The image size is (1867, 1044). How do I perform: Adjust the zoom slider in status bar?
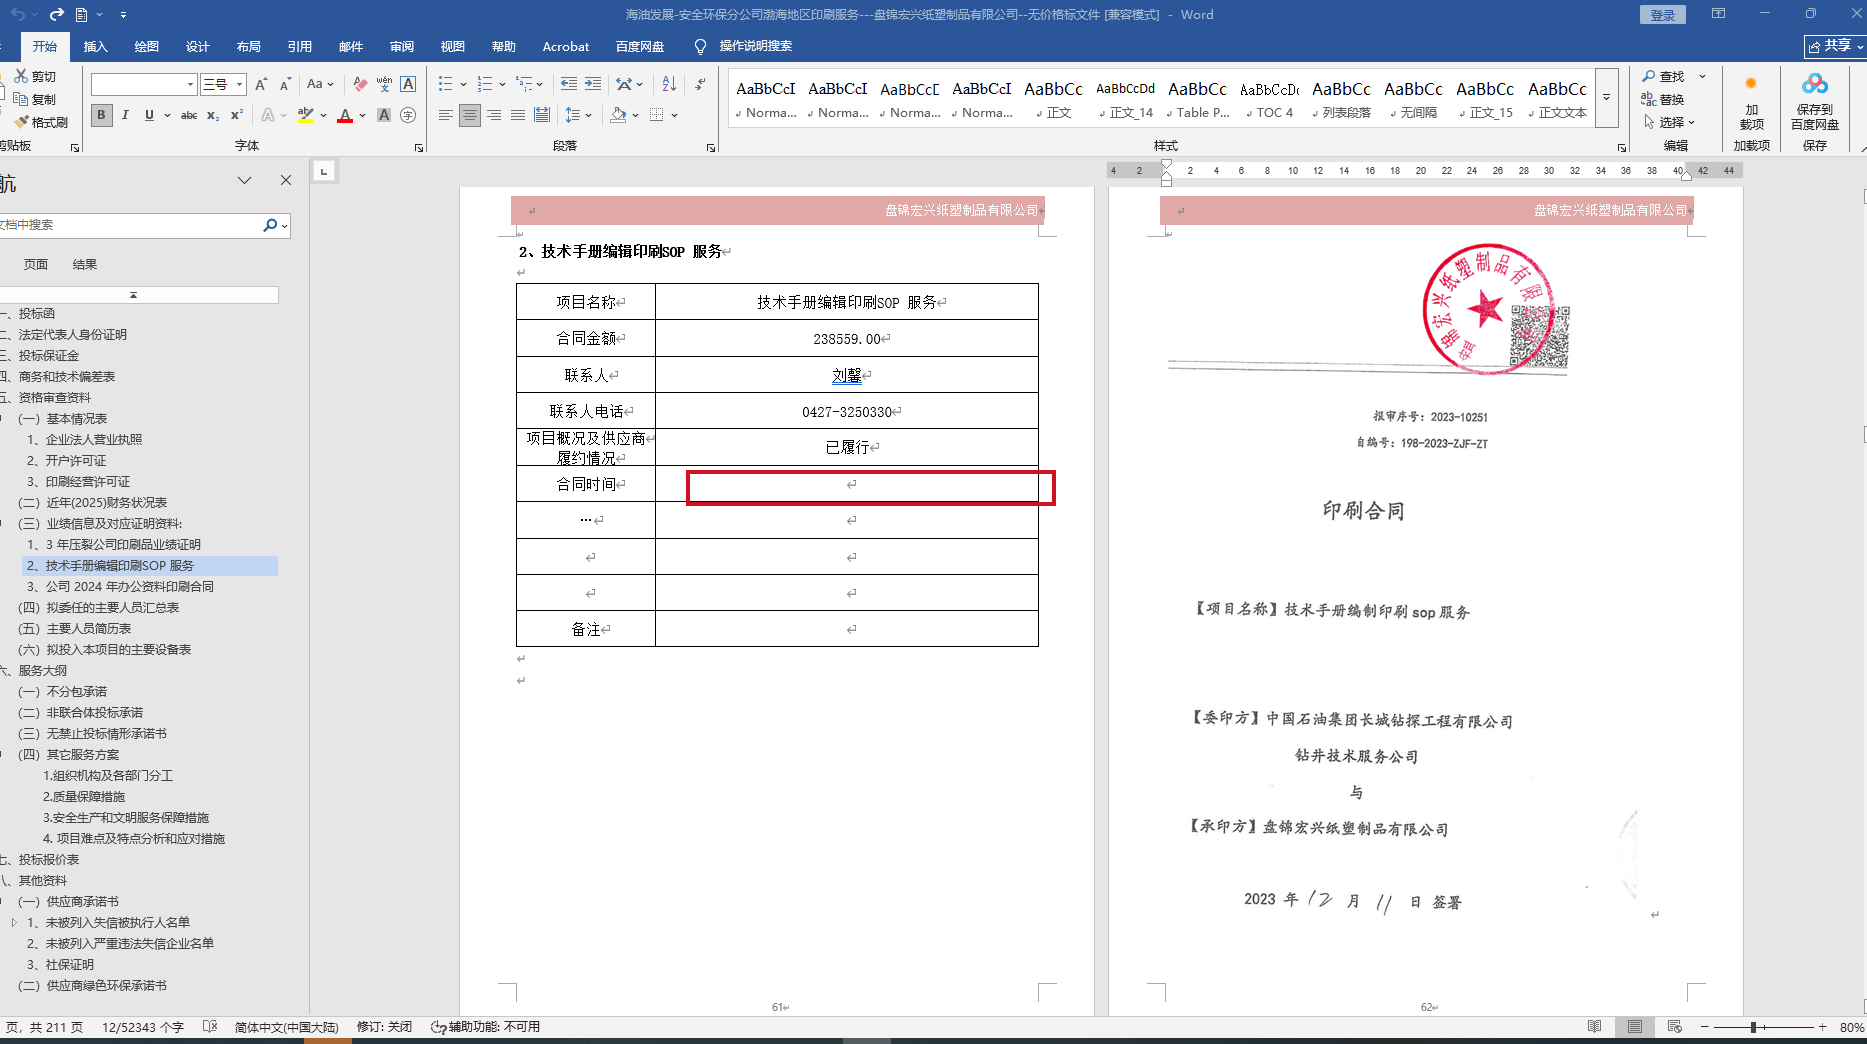point(1754,1027)
